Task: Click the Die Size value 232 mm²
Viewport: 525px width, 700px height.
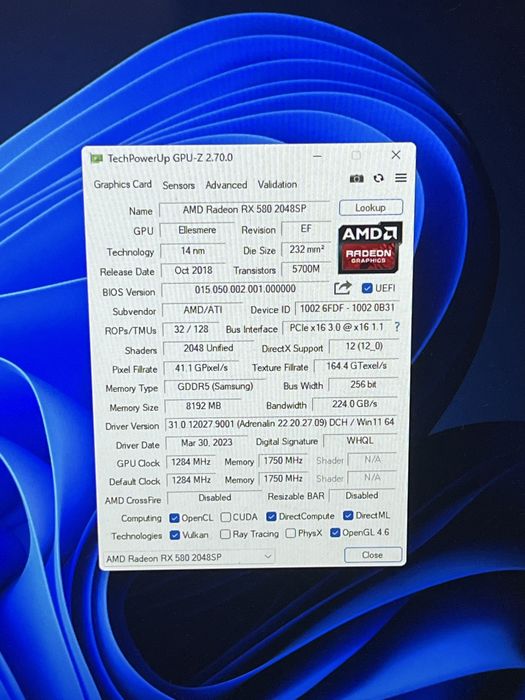Action: [306, 249]
